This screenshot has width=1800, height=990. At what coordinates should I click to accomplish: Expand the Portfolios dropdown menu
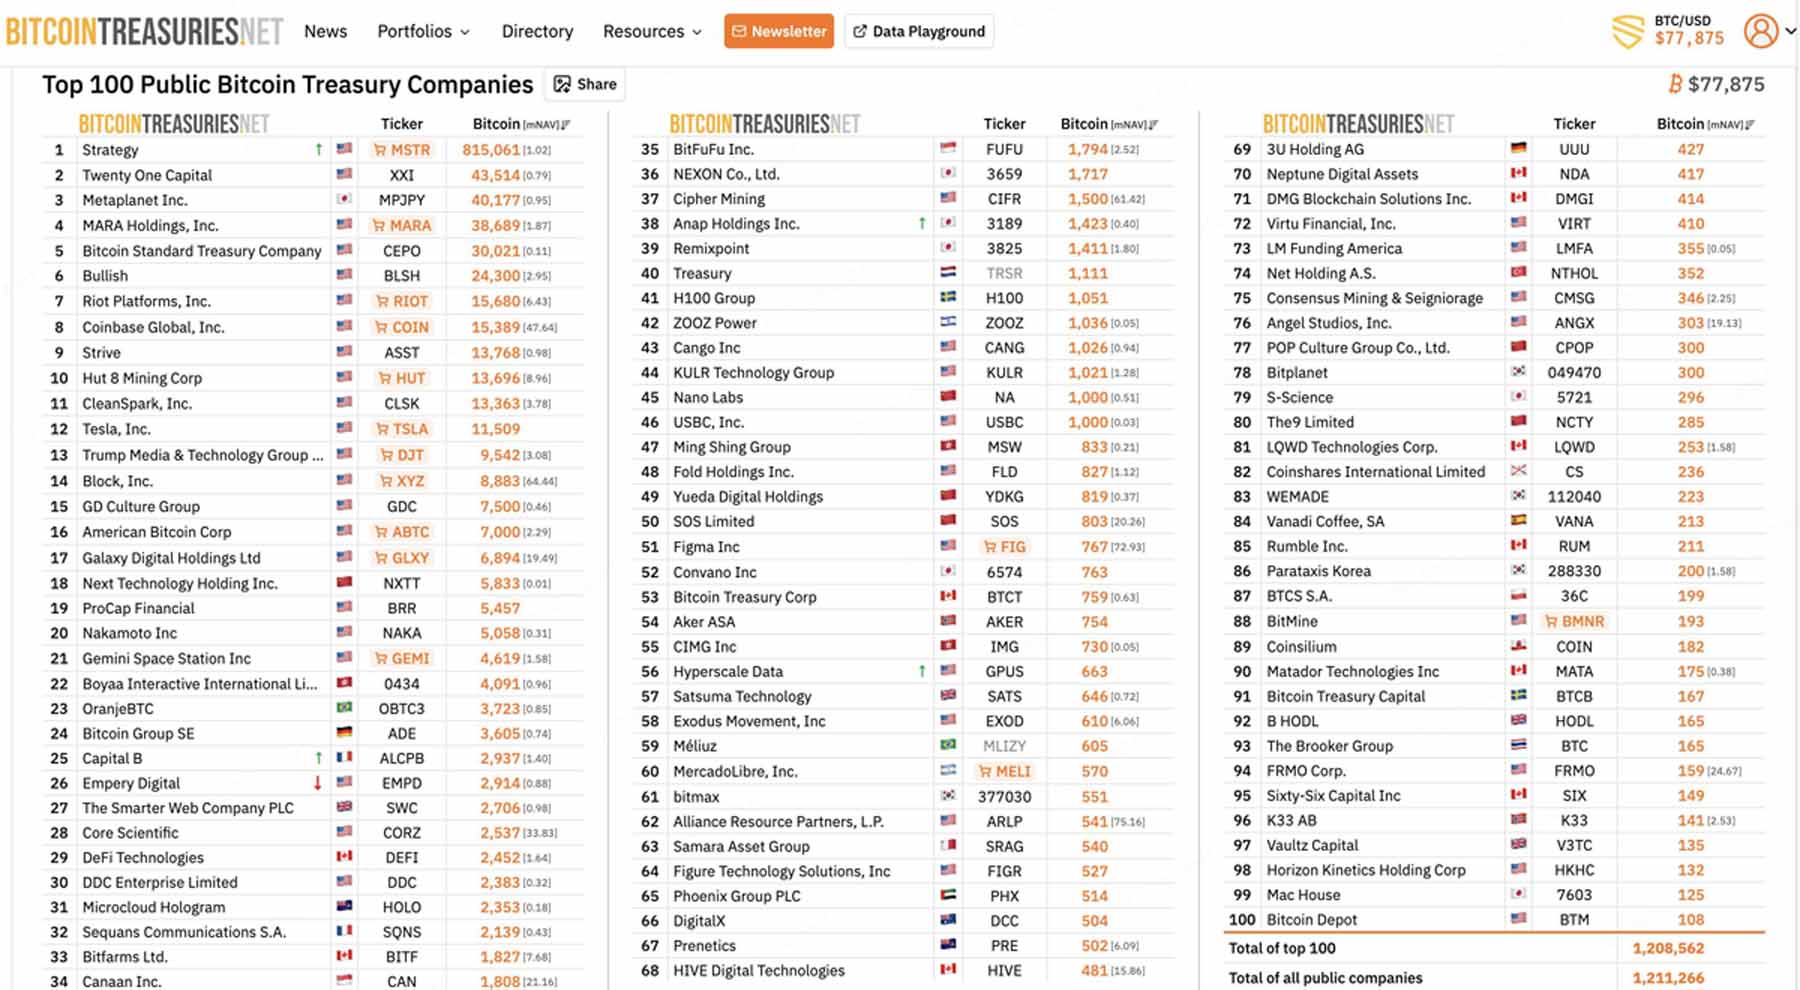(423, 31)
